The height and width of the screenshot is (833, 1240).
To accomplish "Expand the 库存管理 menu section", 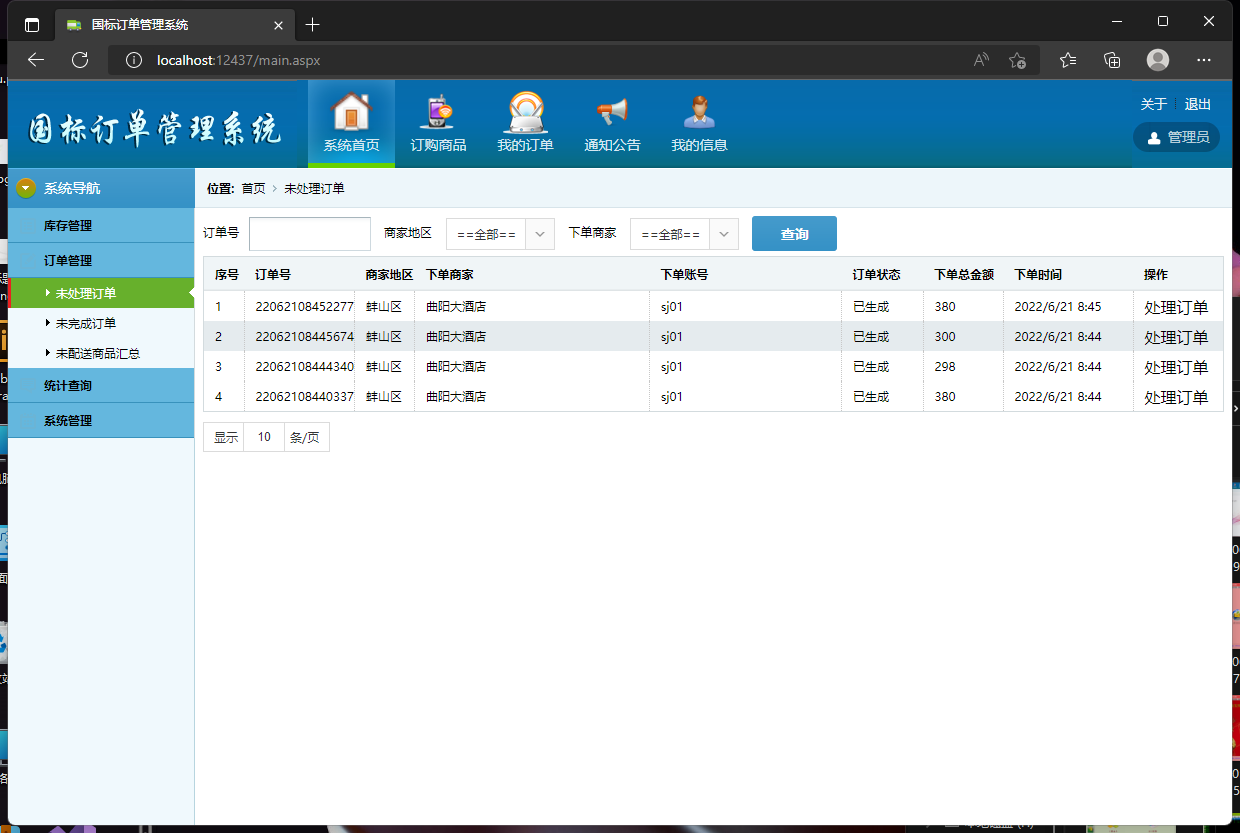I will pos(101,226).
